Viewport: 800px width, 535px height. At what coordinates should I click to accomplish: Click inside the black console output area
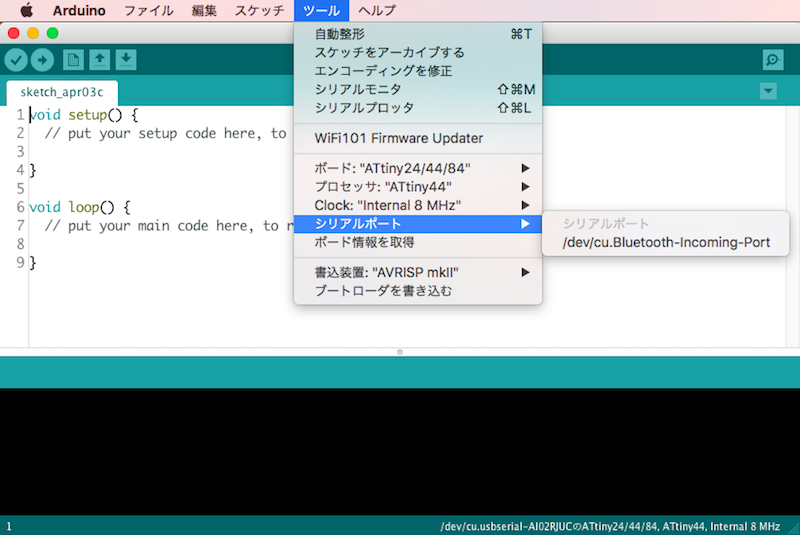coord(399,451)
